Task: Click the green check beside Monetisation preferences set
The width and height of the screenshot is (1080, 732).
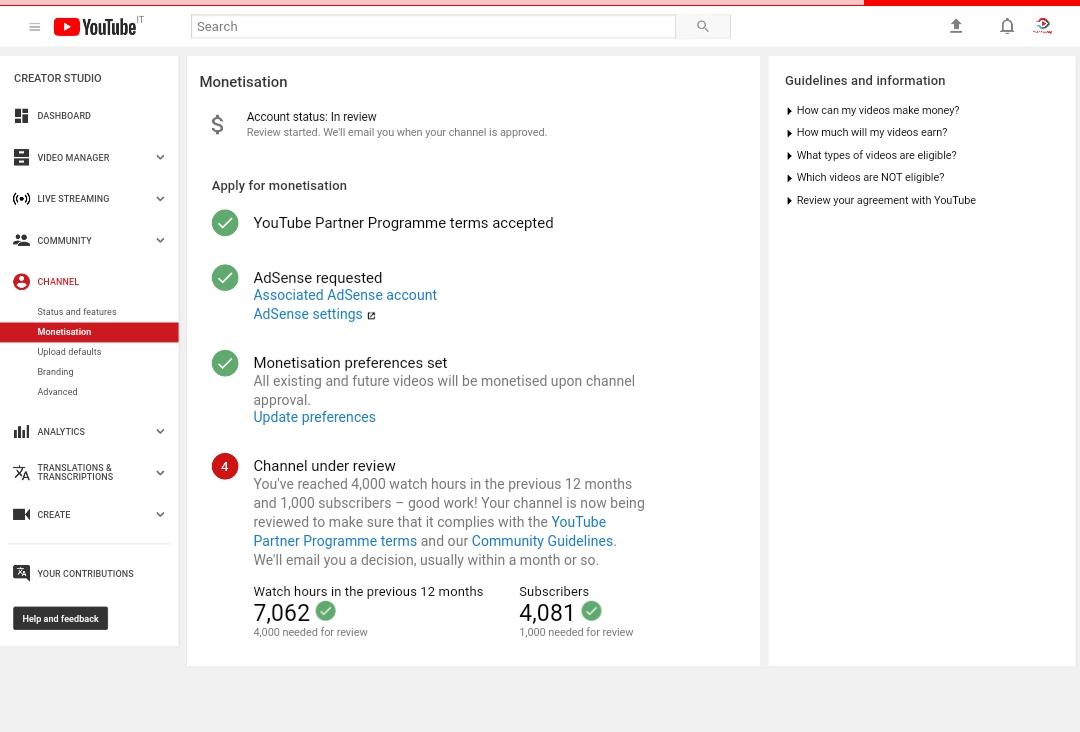Action: (225, 363)
